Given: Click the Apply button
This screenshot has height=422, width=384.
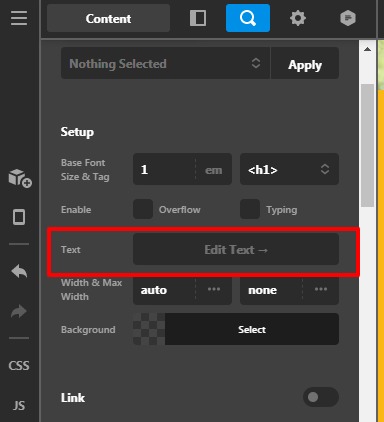Looking at the screenshot, I should [x=305, y=63].
